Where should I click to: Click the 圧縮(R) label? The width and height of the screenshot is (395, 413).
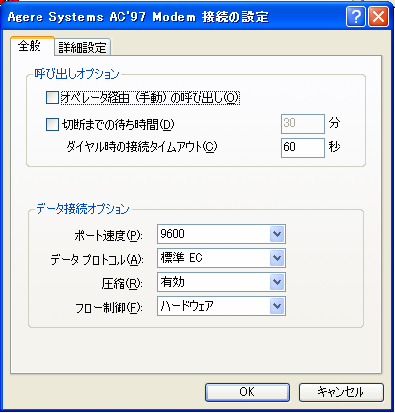point(122,284)
